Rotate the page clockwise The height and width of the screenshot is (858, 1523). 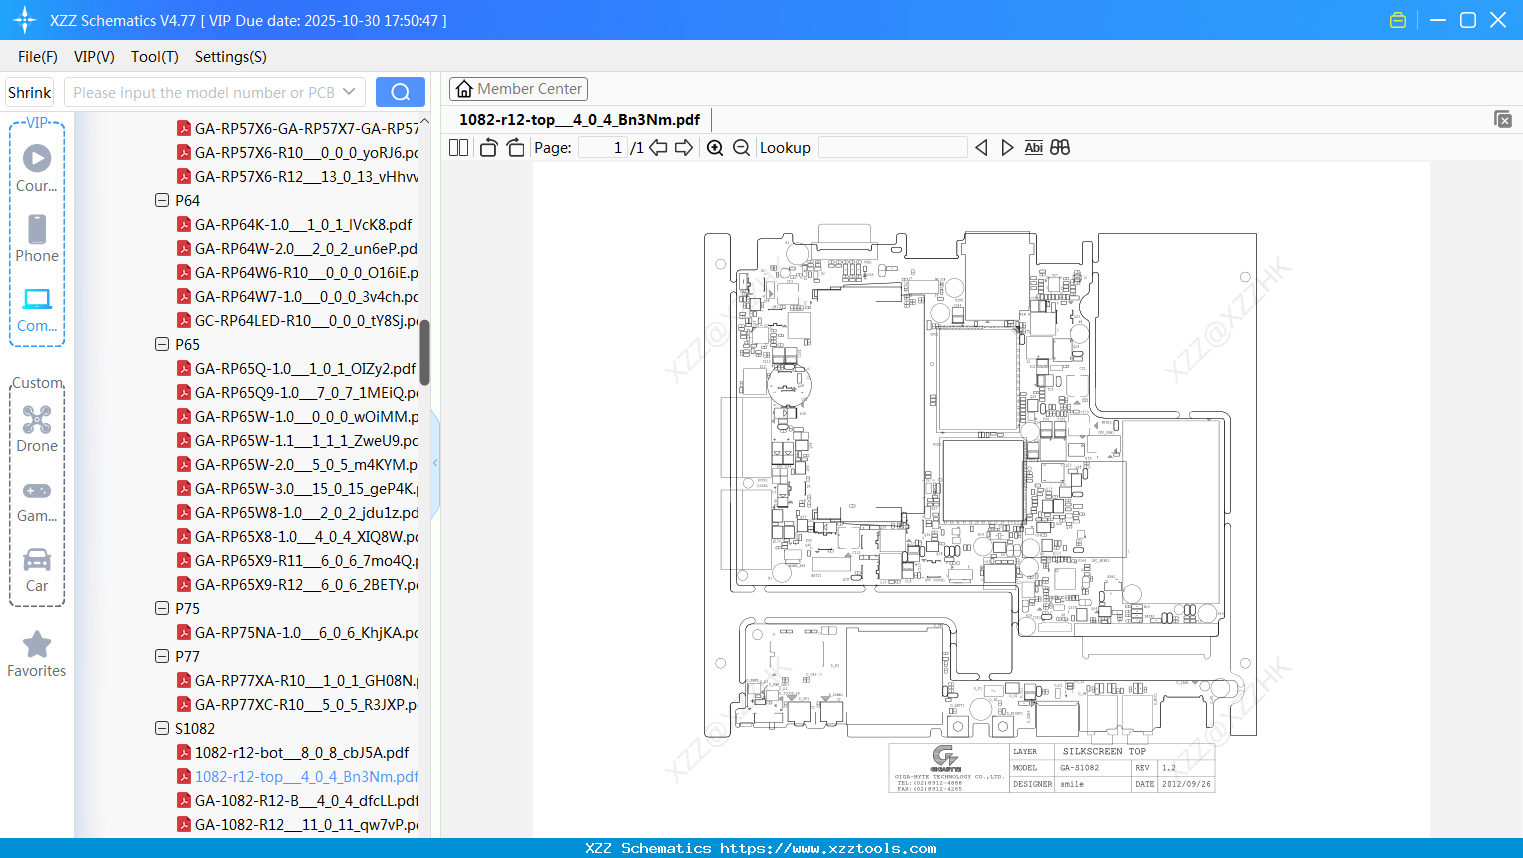click(515, 148)
